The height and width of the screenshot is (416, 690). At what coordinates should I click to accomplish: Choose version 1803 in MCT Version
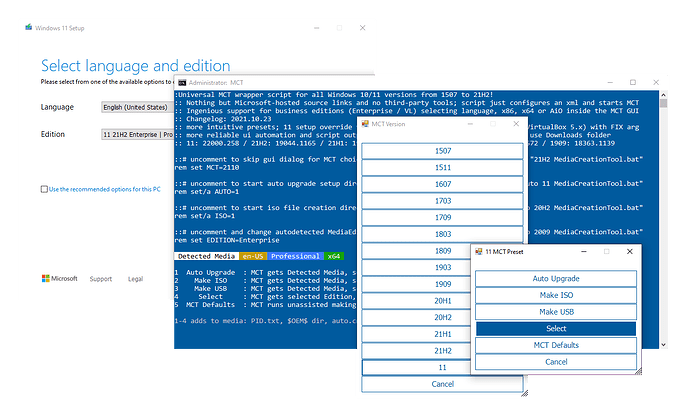coord(443,234)
